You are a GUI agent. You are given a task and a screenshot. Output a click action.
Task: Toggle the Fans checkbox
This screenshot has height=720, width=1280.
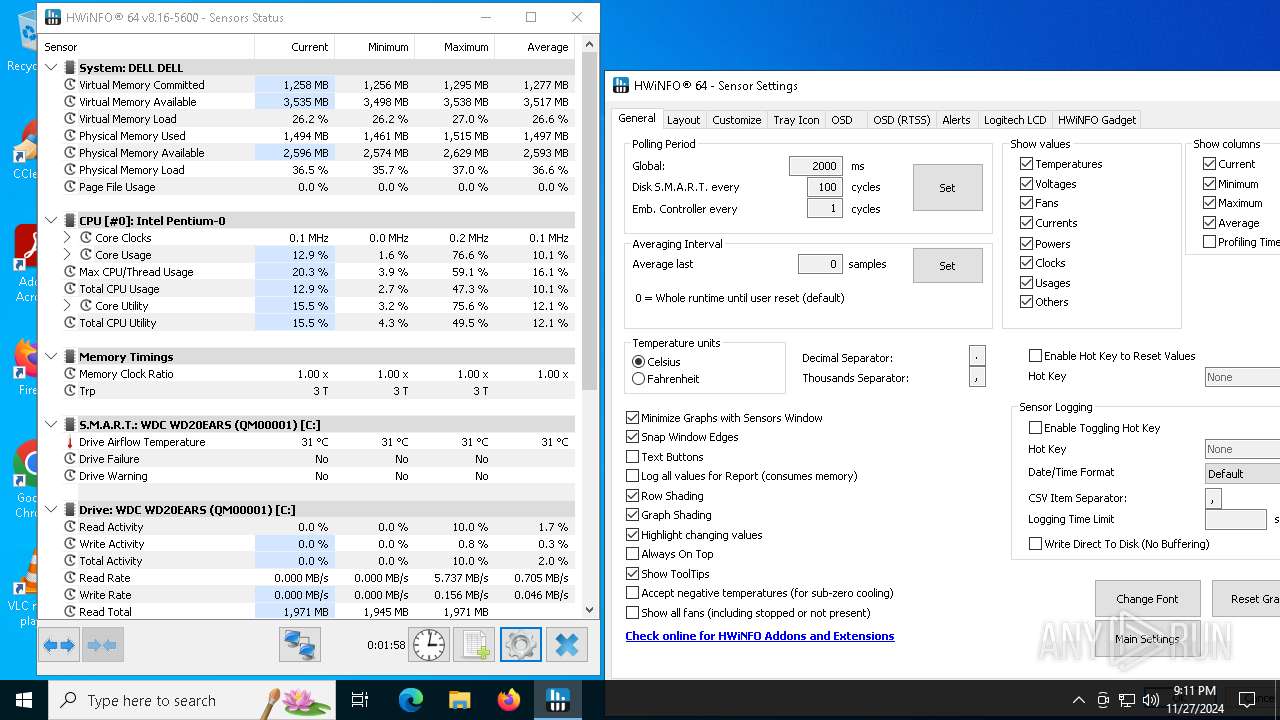click(x=1026, y=203)
